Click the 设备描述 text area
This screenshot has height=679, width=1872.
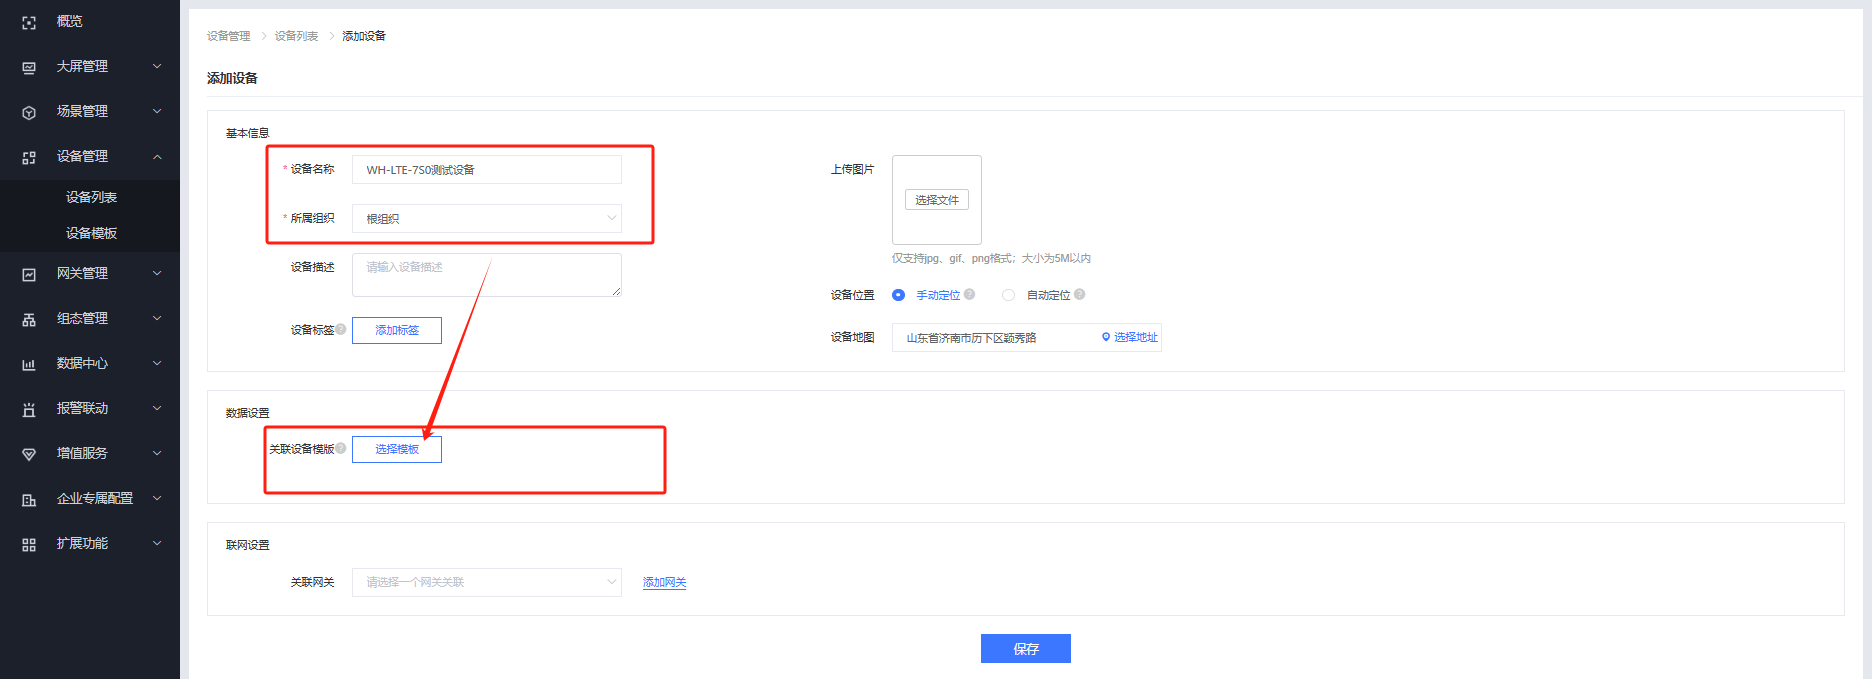pyautogui.click(x=486, y=275)
